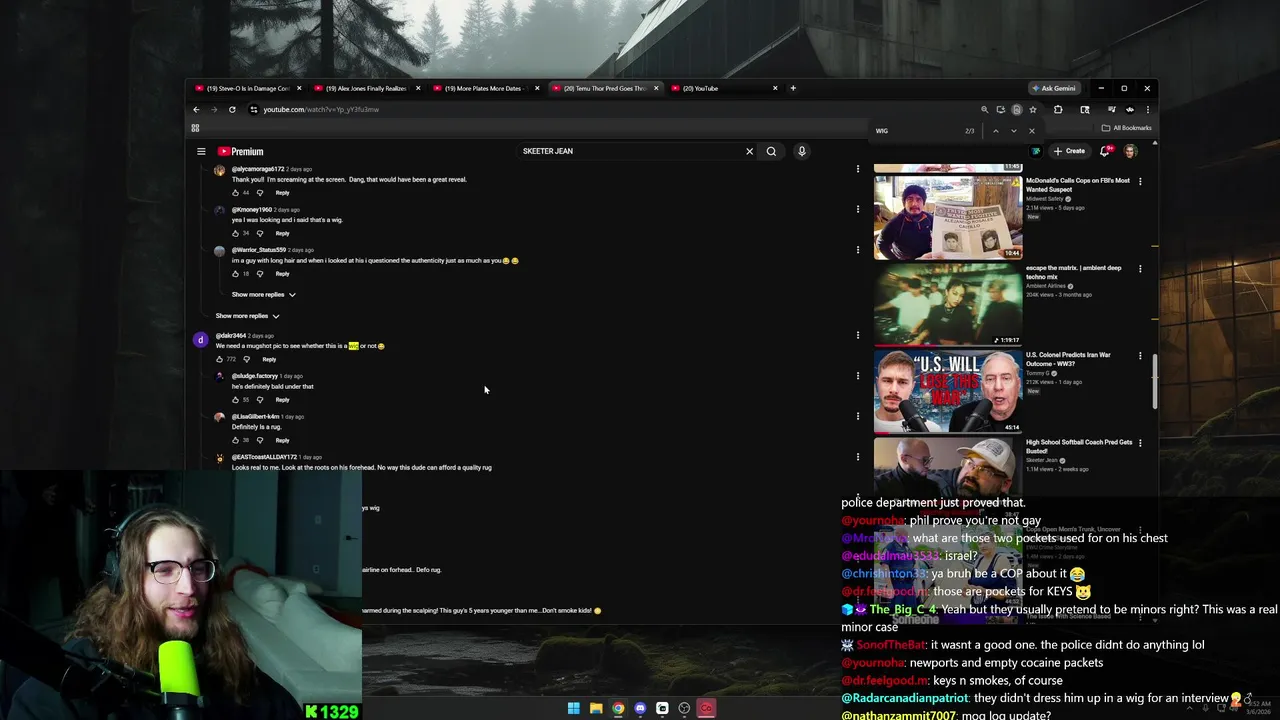Viewport: 1280px width, 720px height.
Task: Open the Chrome apps grid icon
Action: (195, 128)
